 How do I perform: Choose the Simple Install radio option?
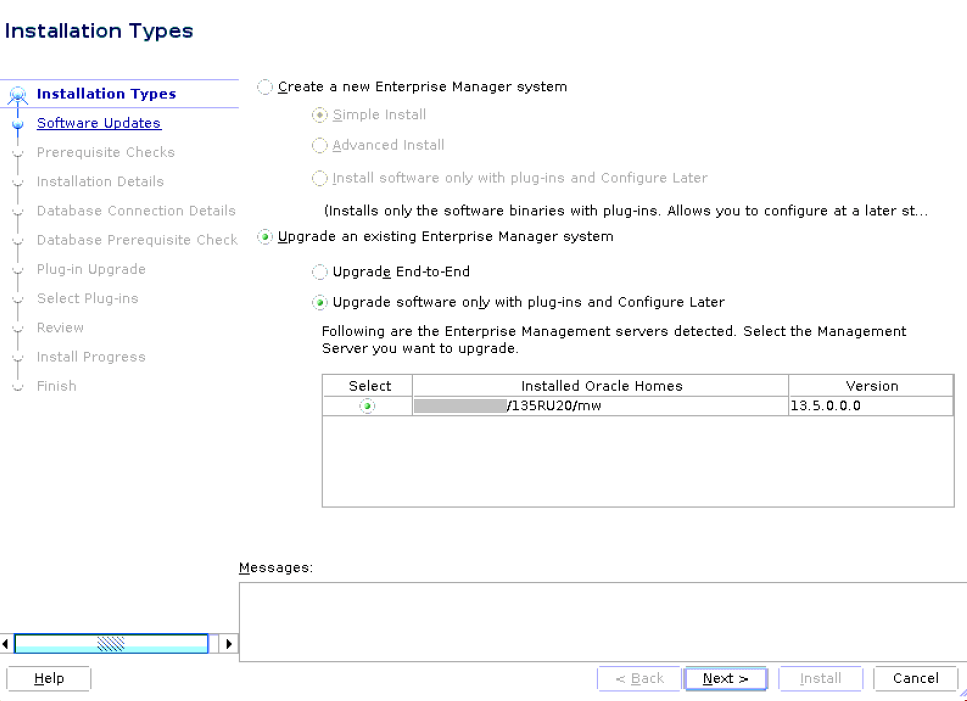click(319, 115)
